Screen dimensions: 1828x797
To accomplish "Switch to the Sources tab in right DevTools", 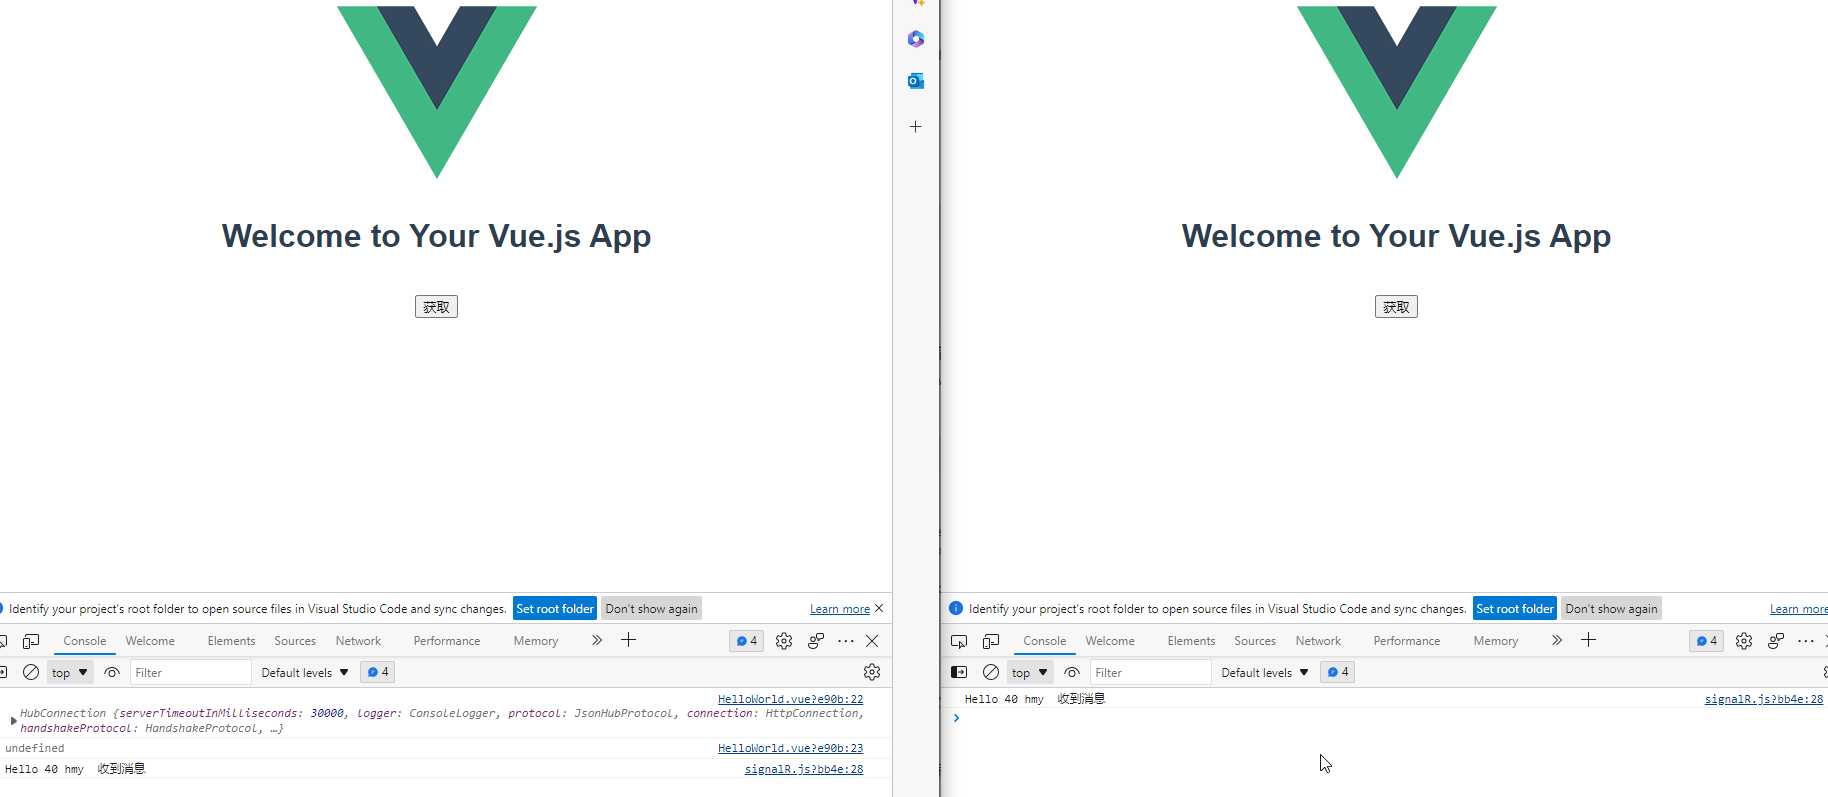I will [x=1255, y=641].
